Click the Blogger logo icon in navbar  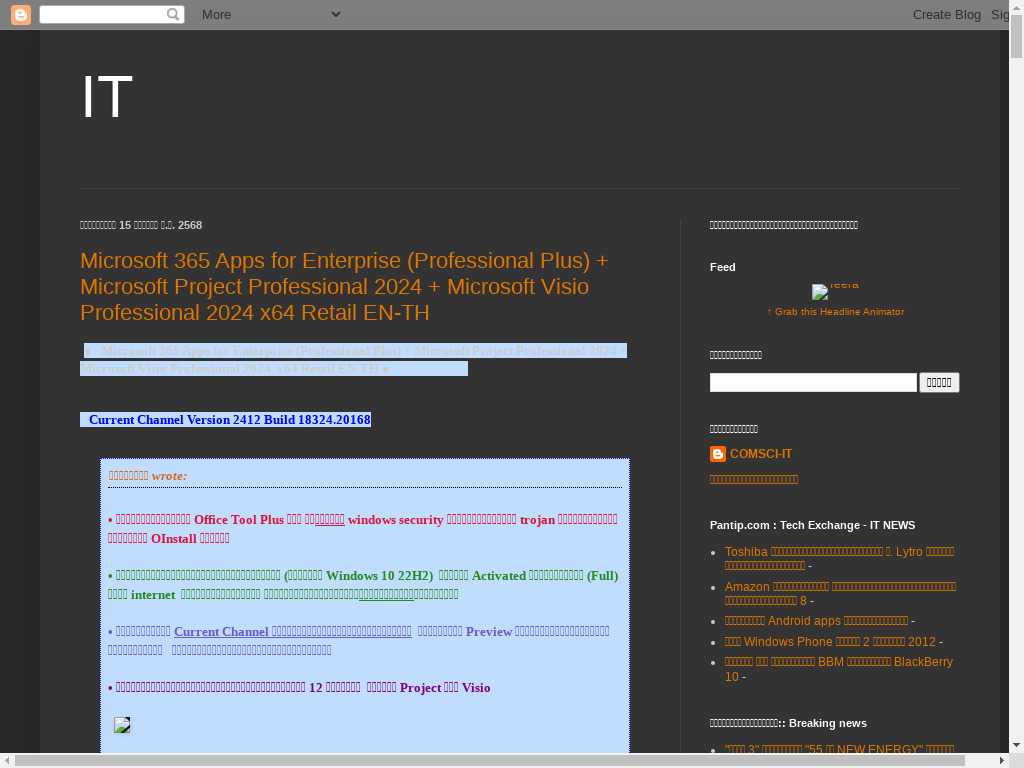(21, 14)
